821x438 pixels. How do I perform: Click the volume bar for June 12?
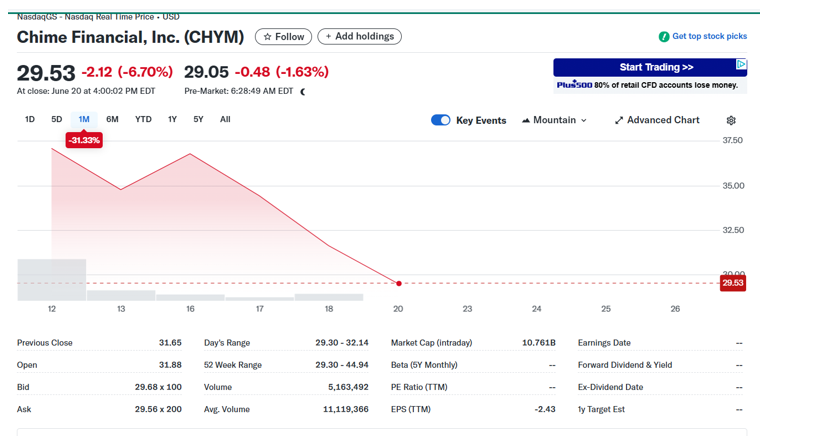click(52, 280)
